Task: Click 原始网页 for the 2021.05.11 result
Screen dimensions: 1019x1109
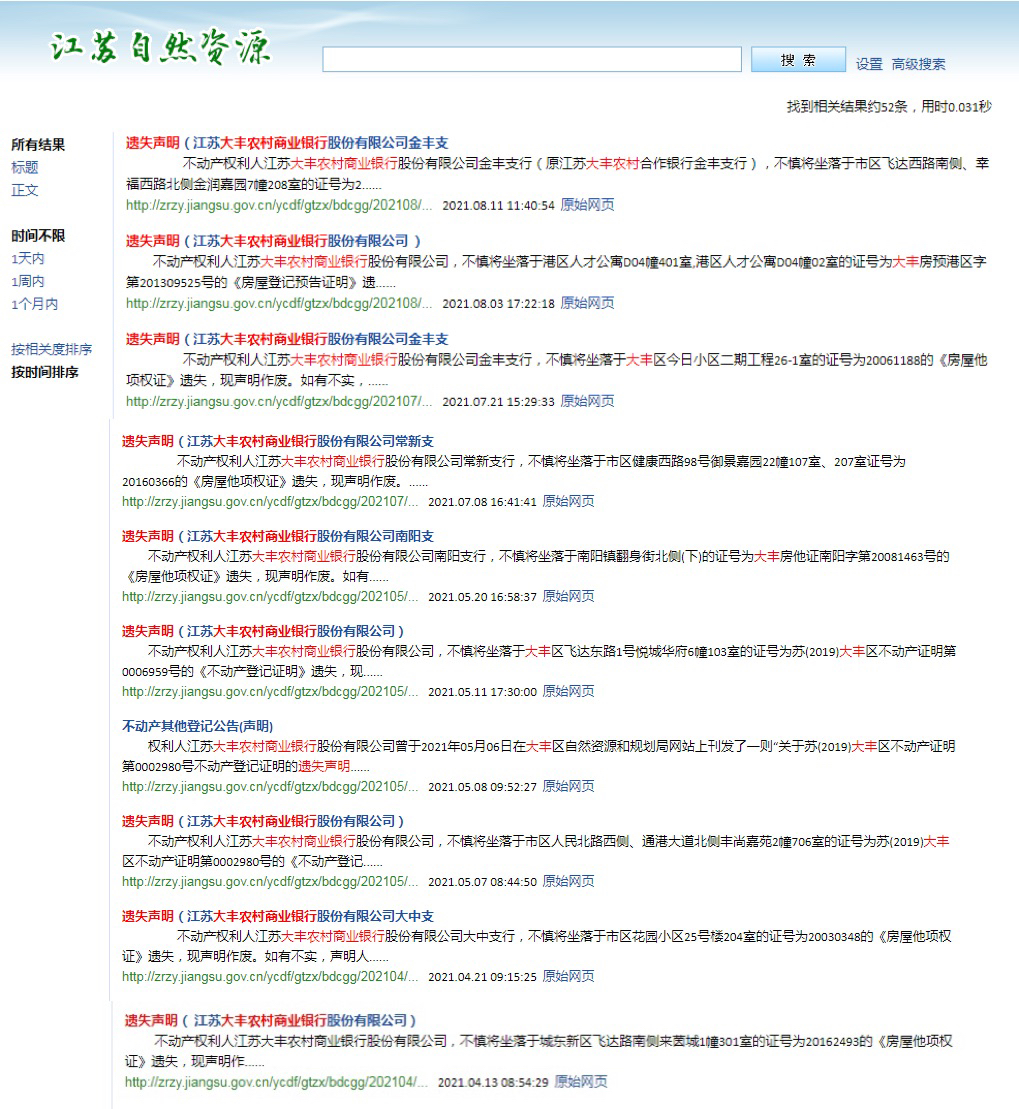Action: tap(569, 691)
